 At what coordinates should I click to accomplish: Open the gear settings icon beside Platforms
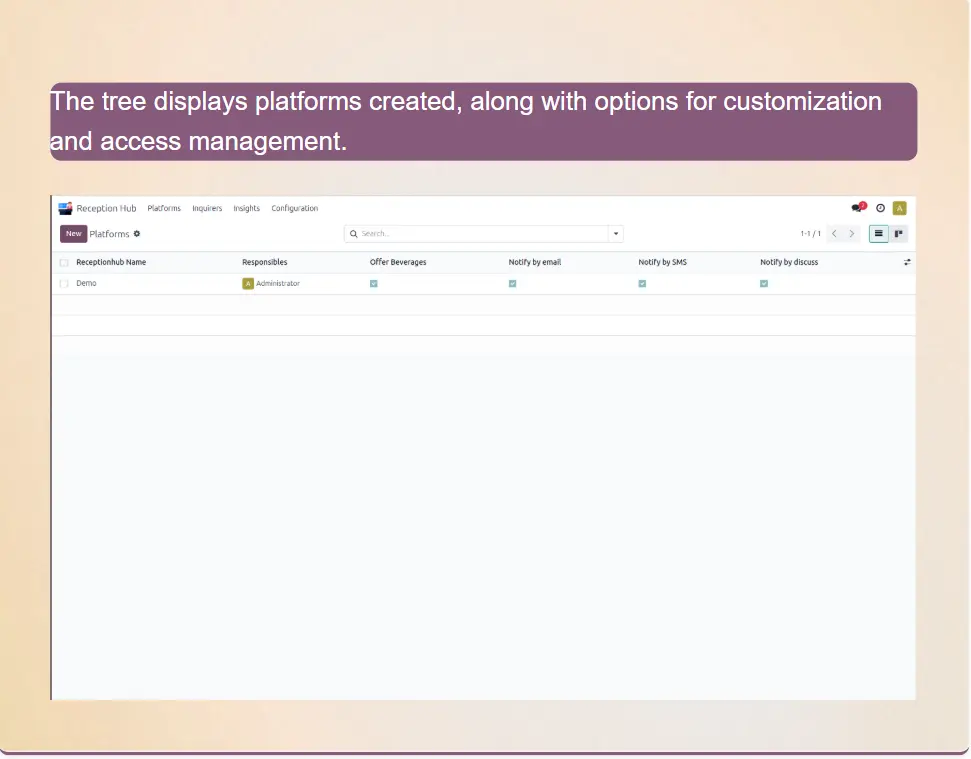tap(137, 234)
